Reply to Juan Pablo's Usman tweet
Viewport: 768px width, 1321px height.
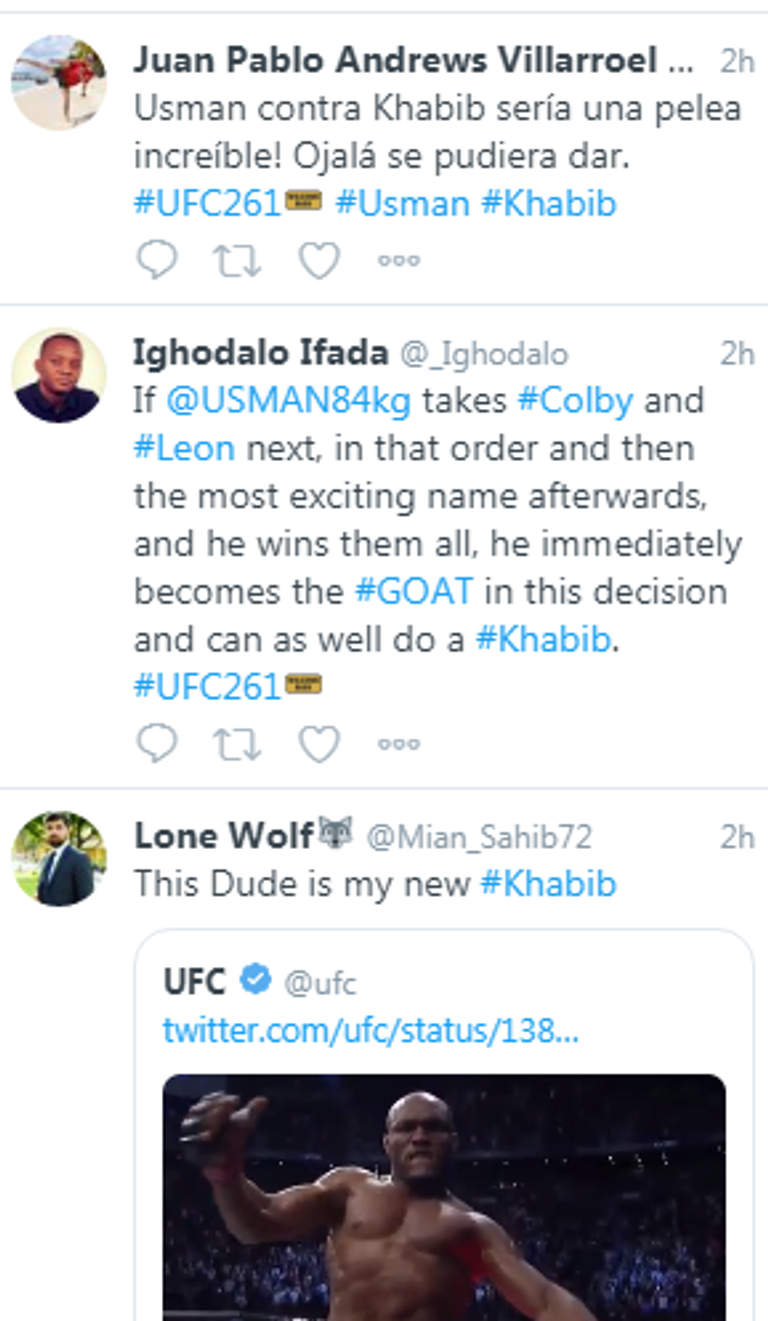[x=156, y=260]
